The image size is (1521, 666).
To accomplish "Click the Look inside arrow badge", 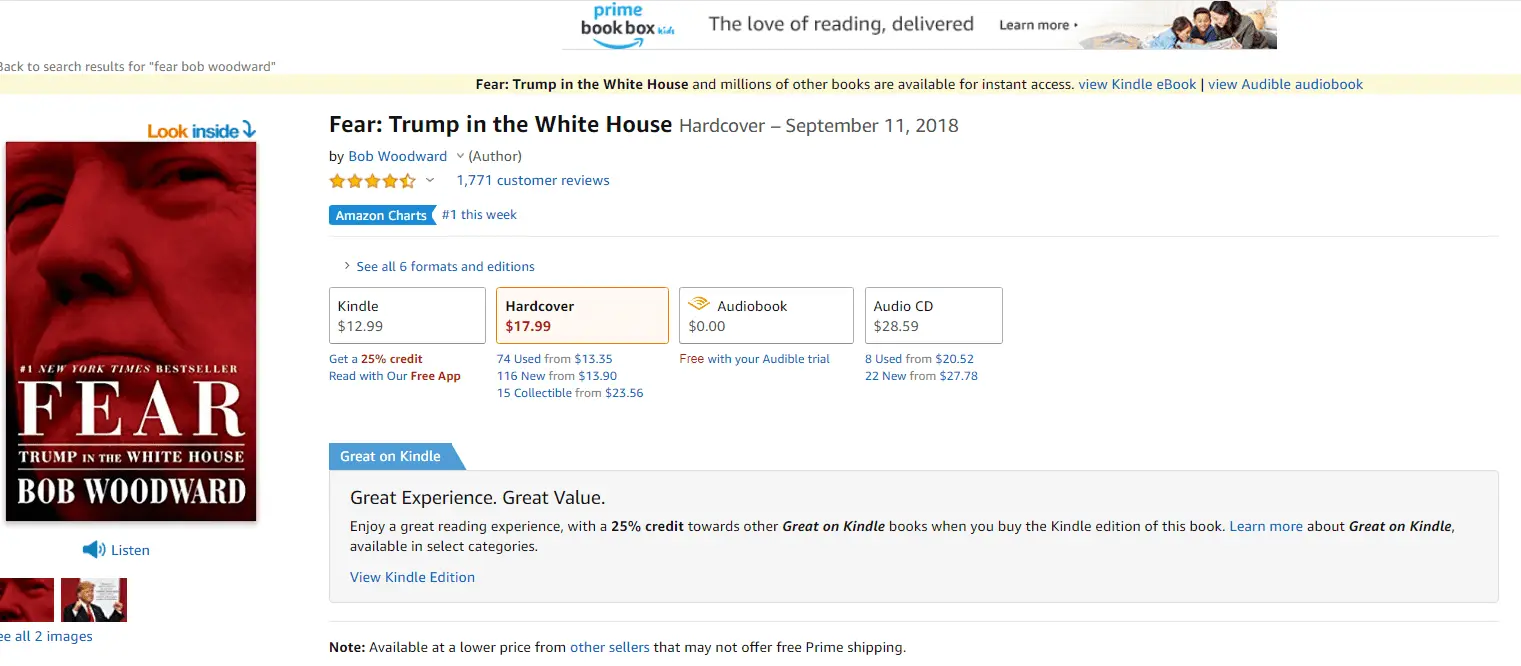I will (202, 131).
